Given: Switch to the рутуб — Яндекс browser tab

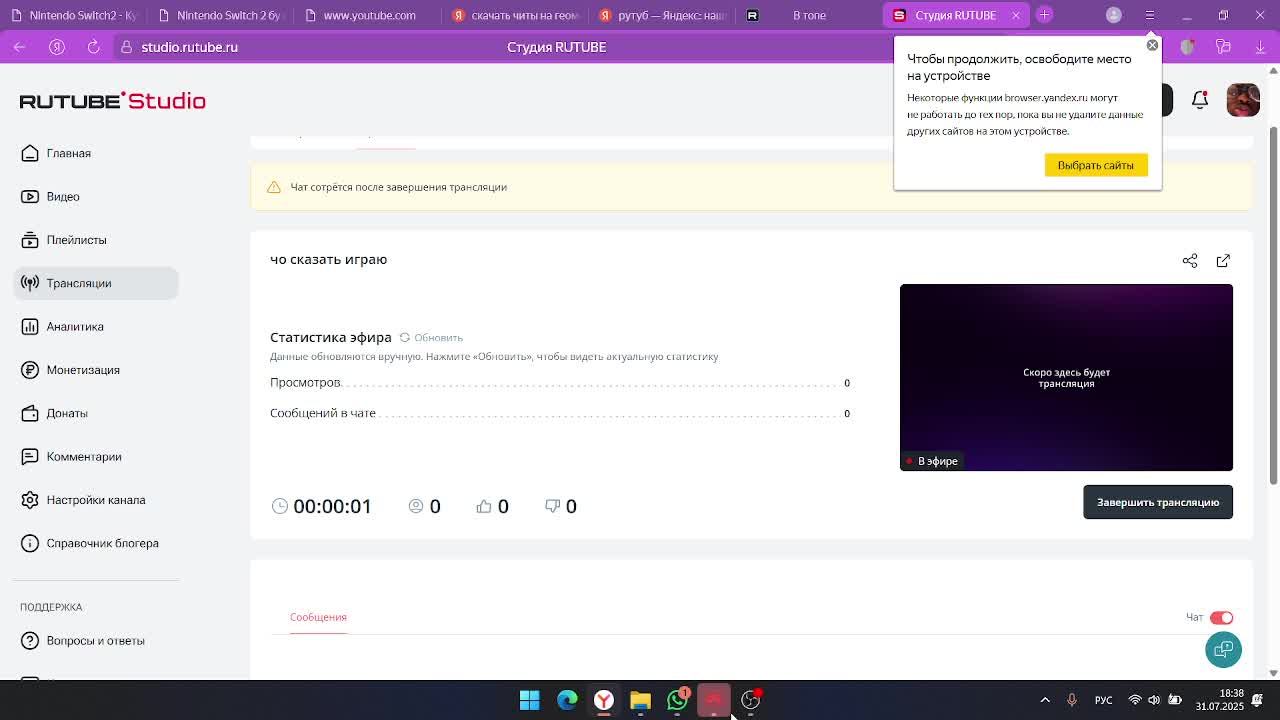Looking at the screenshot, I should [x=663, y=15].
